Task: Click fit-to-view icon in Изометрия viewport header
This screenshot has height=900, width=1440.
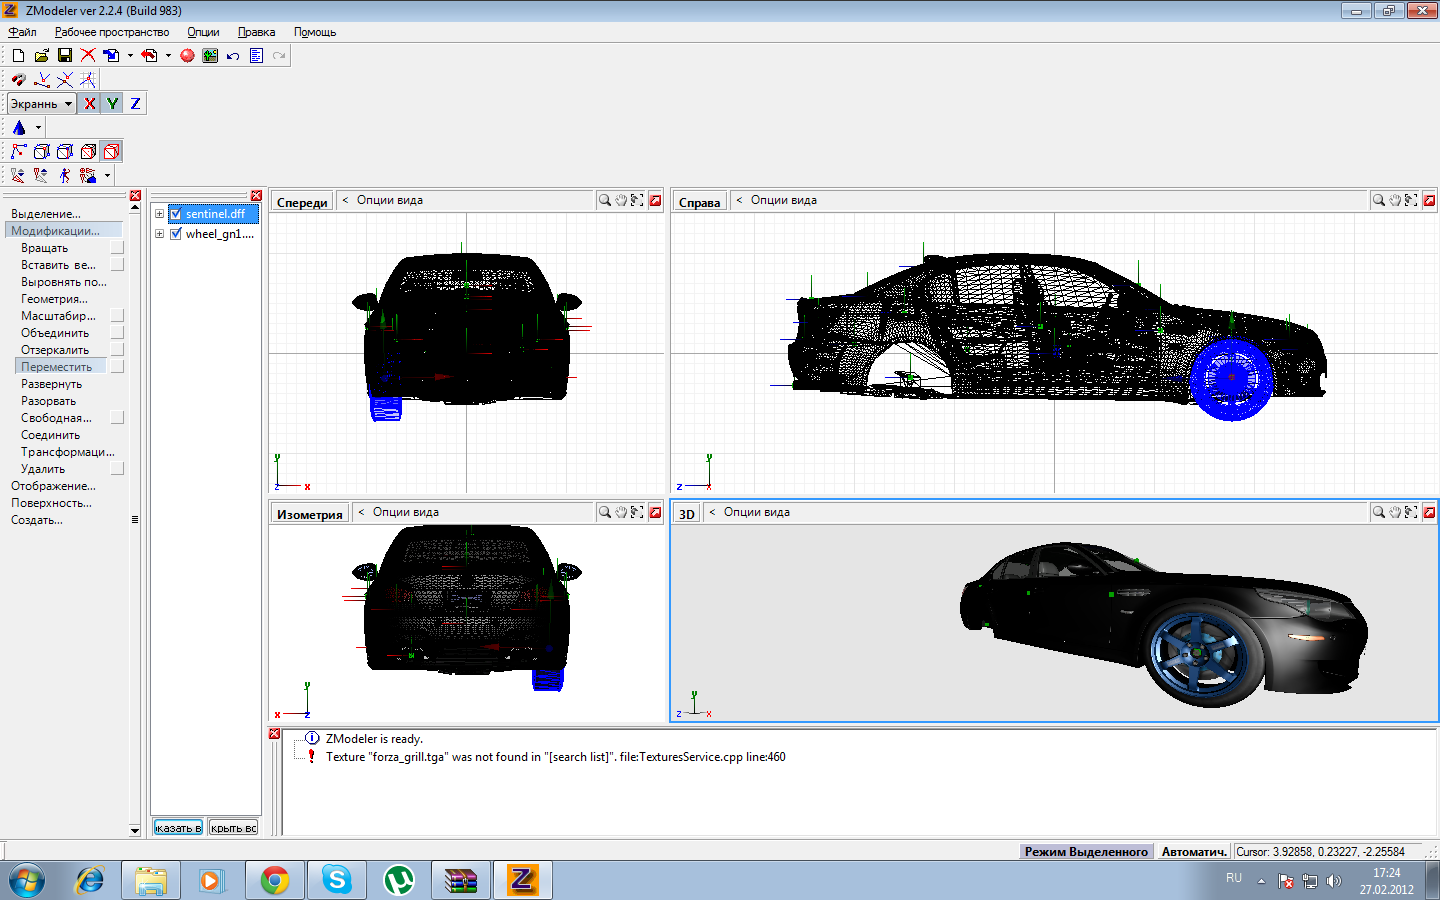Action: pos(637,512)
